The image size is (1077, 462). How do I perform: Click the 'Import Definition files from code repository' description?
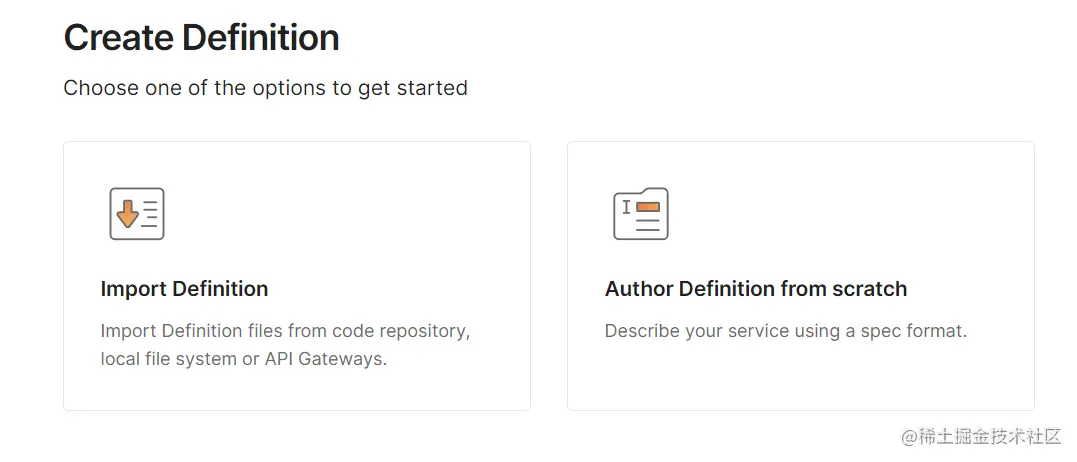click(x=285, y=331)
